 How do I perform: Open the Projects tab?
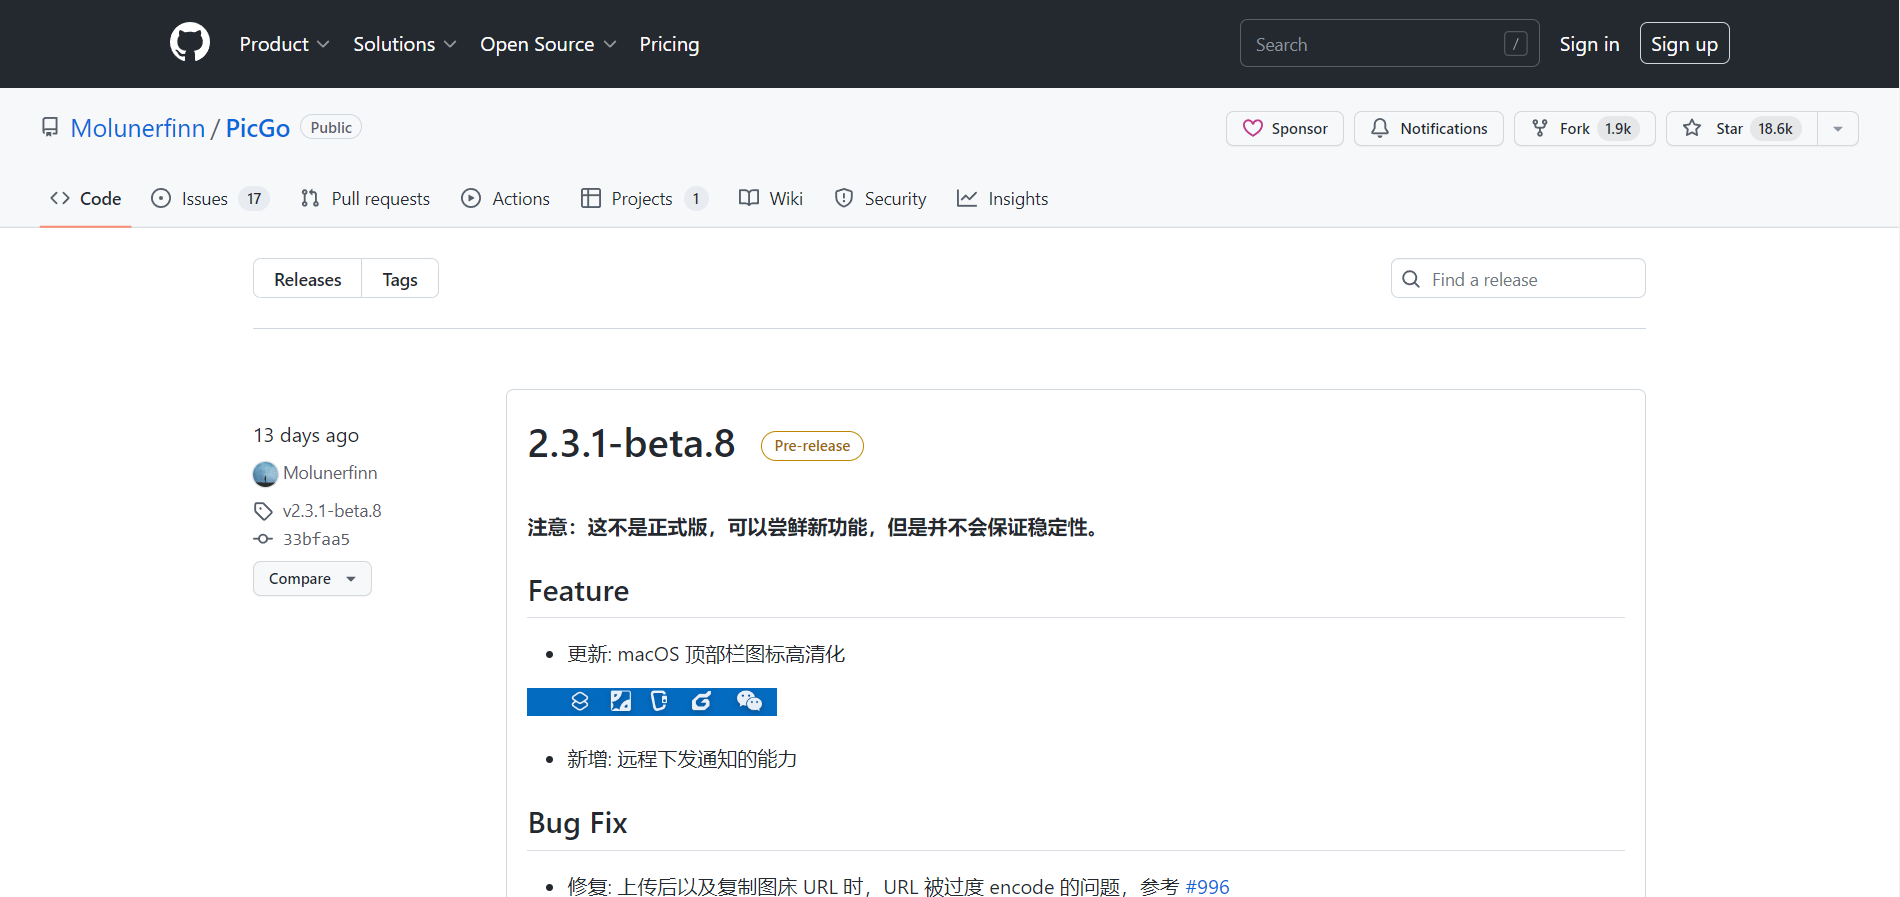[x=644, y=199]
